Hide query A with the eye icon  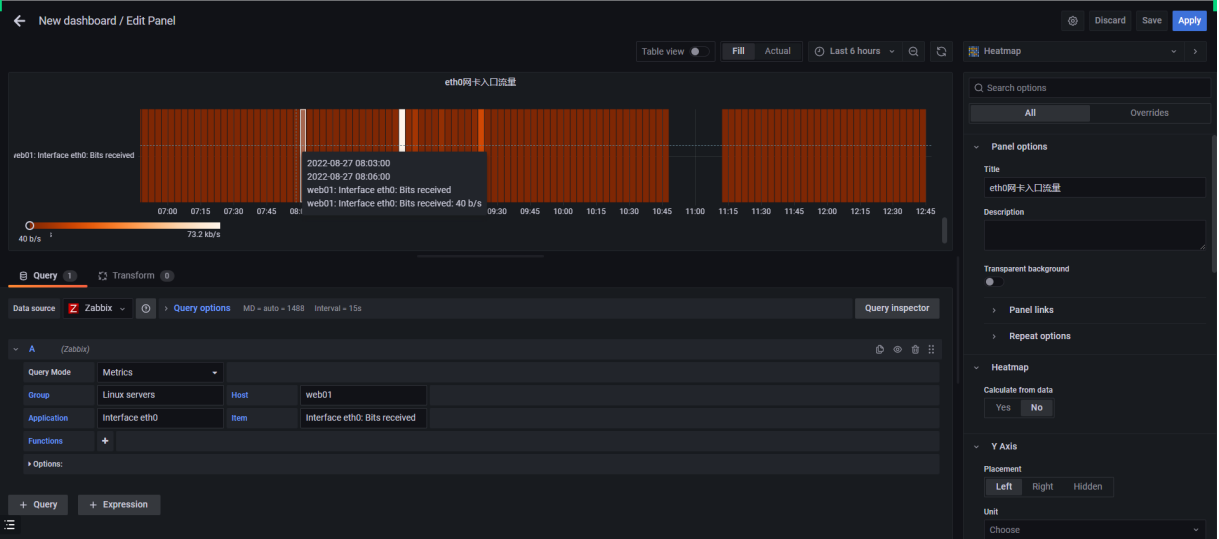tap(897, 349)
